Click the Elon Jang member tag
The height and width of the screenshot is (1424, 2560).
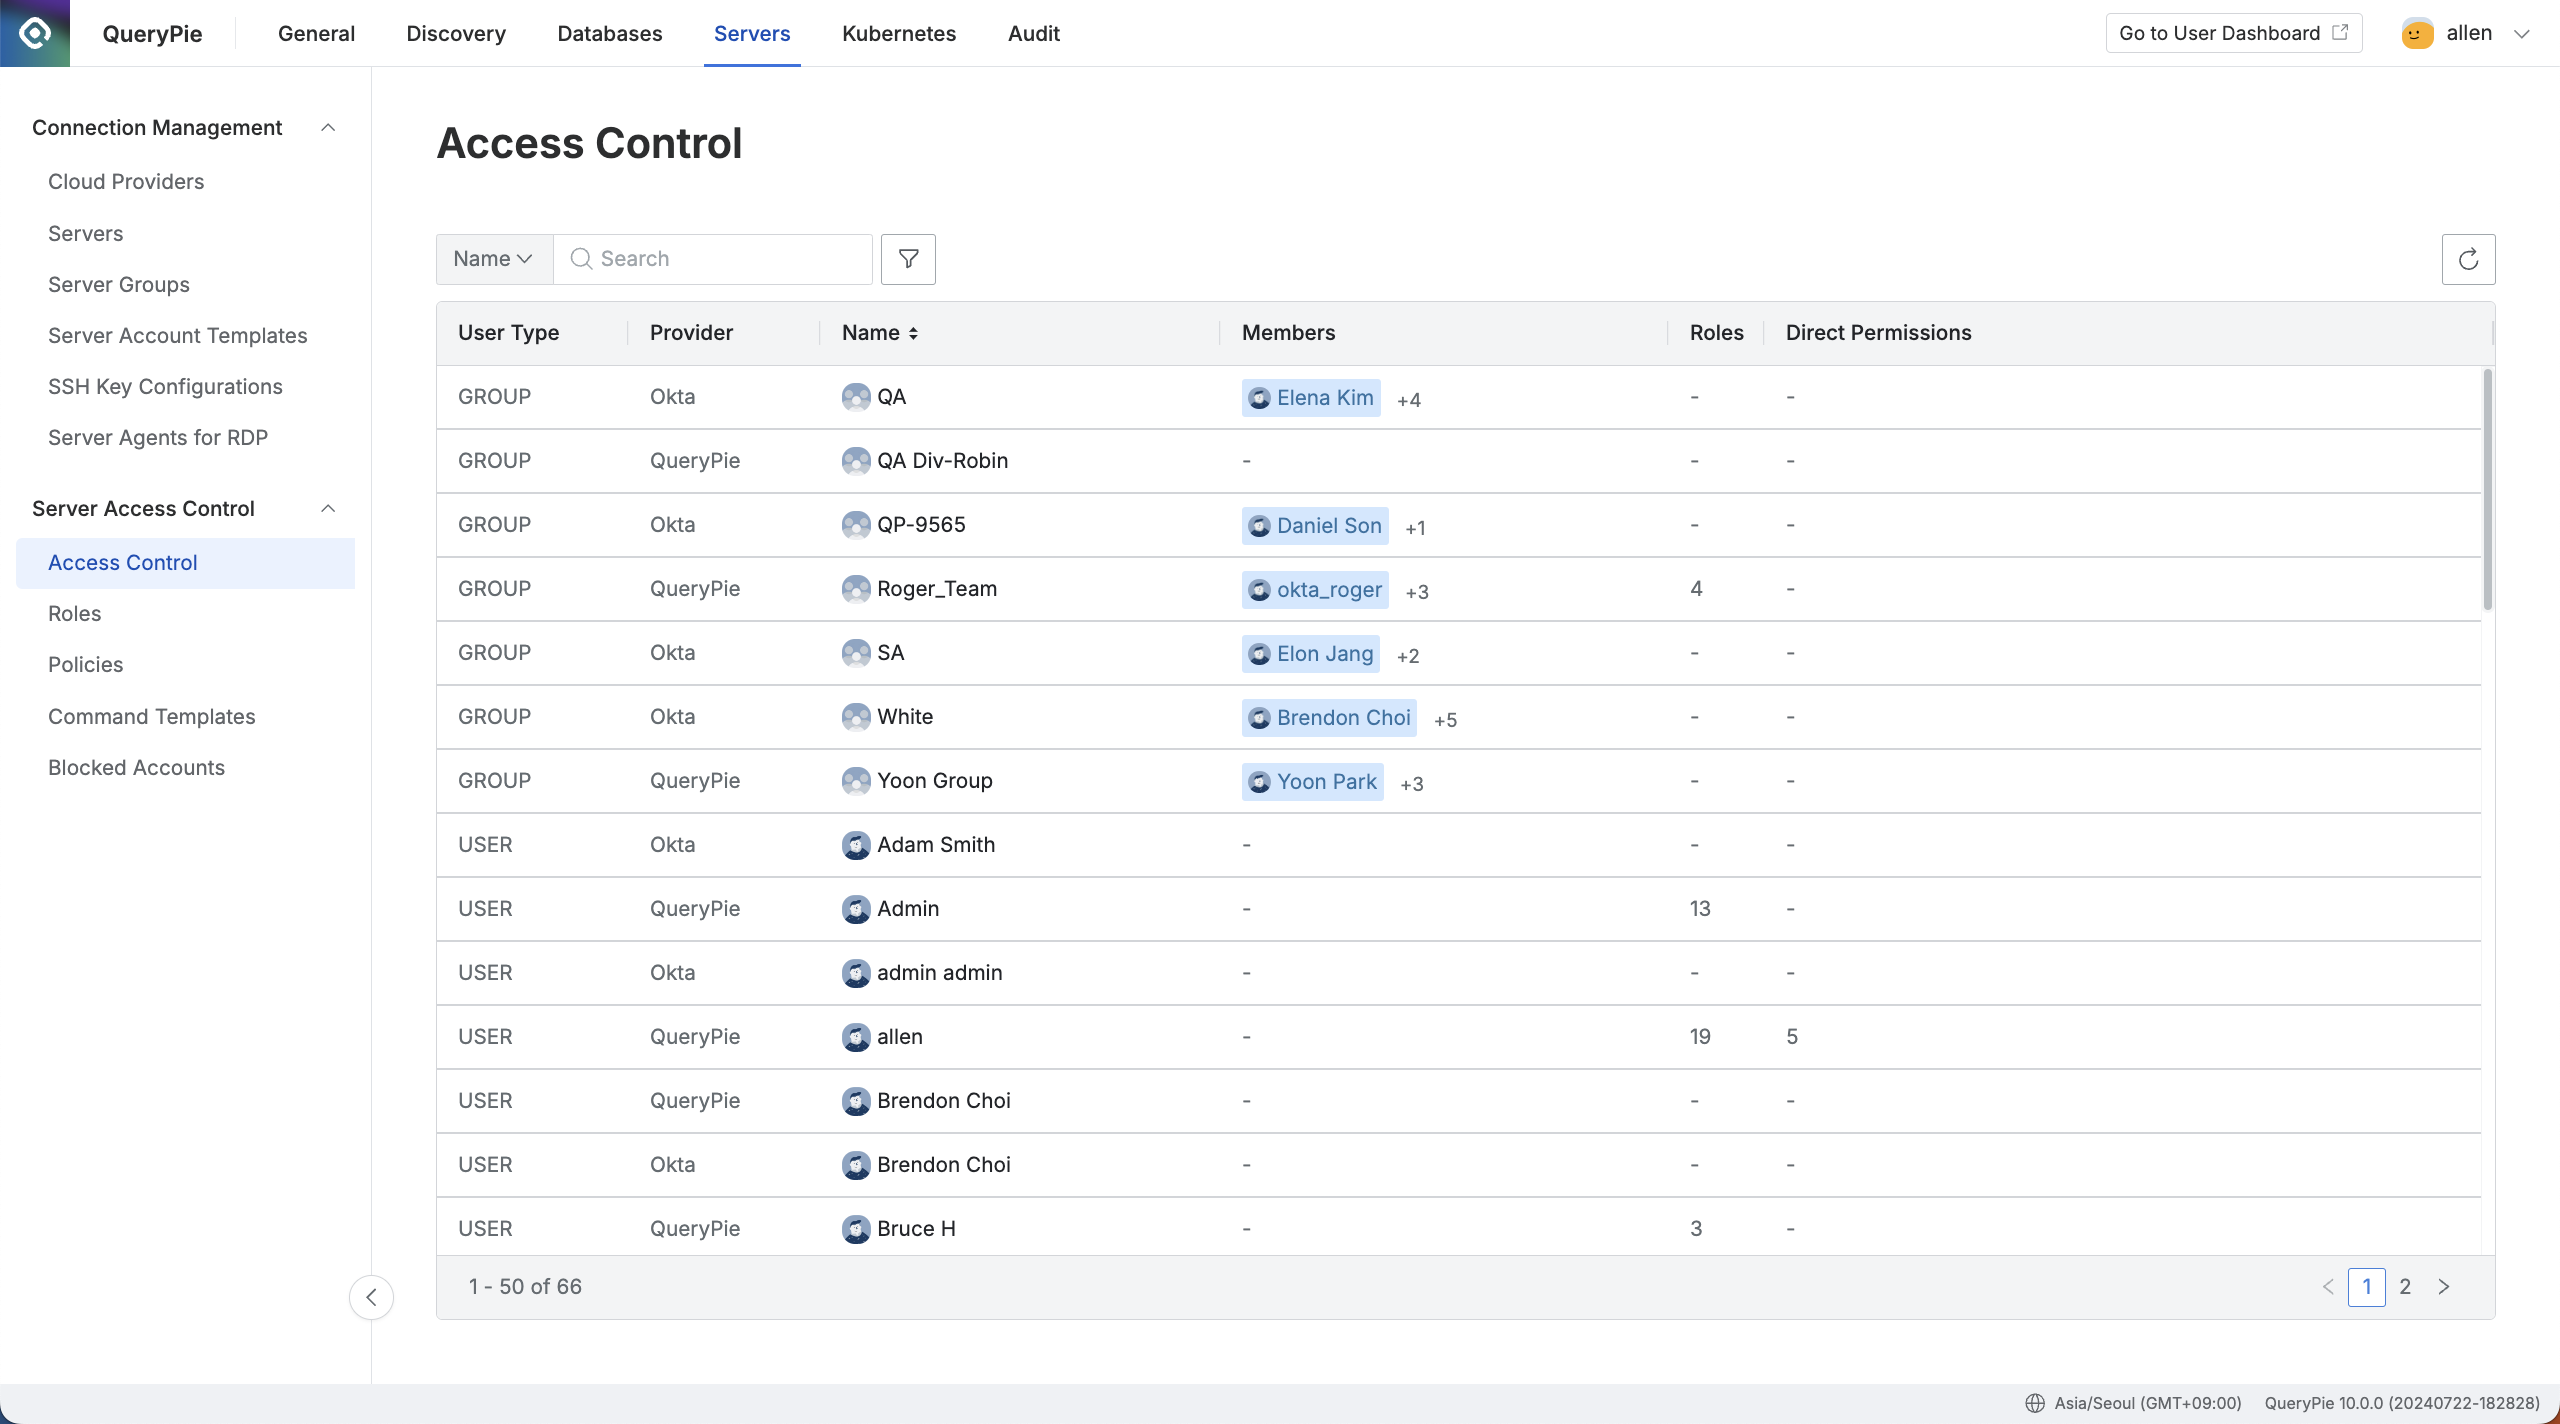(x=1311, y=654)
